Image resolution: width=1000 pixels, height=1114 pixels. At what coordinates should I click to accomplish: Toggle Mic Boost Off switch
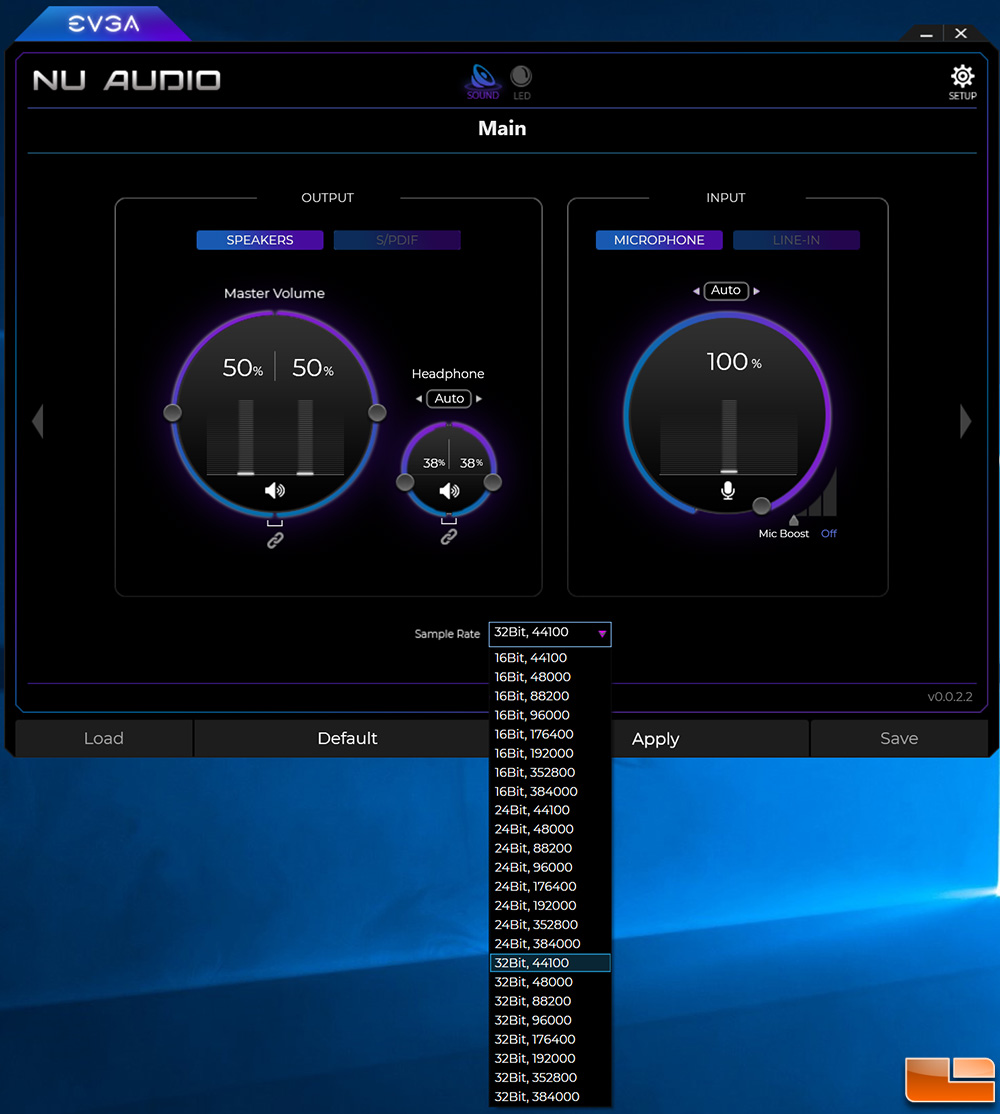pos(828,534)
